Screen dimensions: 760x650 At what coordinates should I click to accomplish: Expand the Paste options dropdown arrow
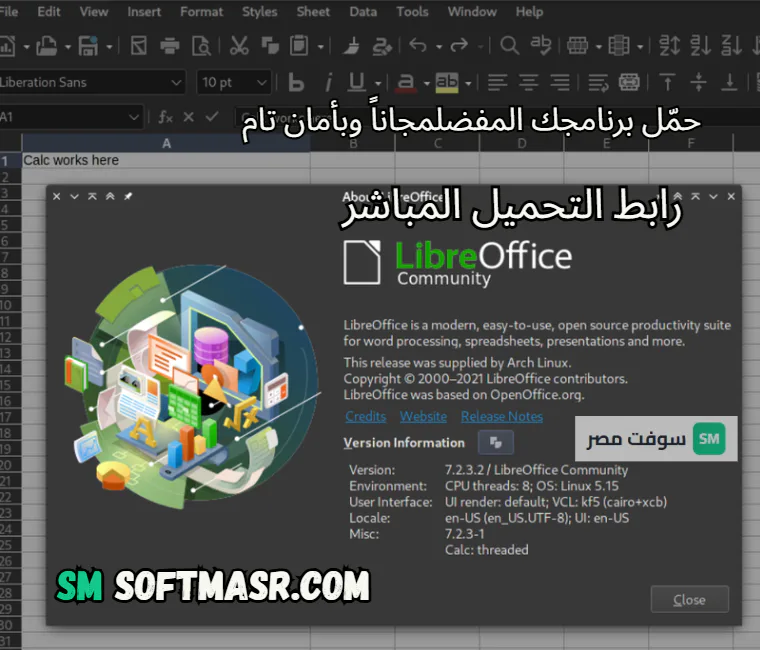(x=320, y=47)
